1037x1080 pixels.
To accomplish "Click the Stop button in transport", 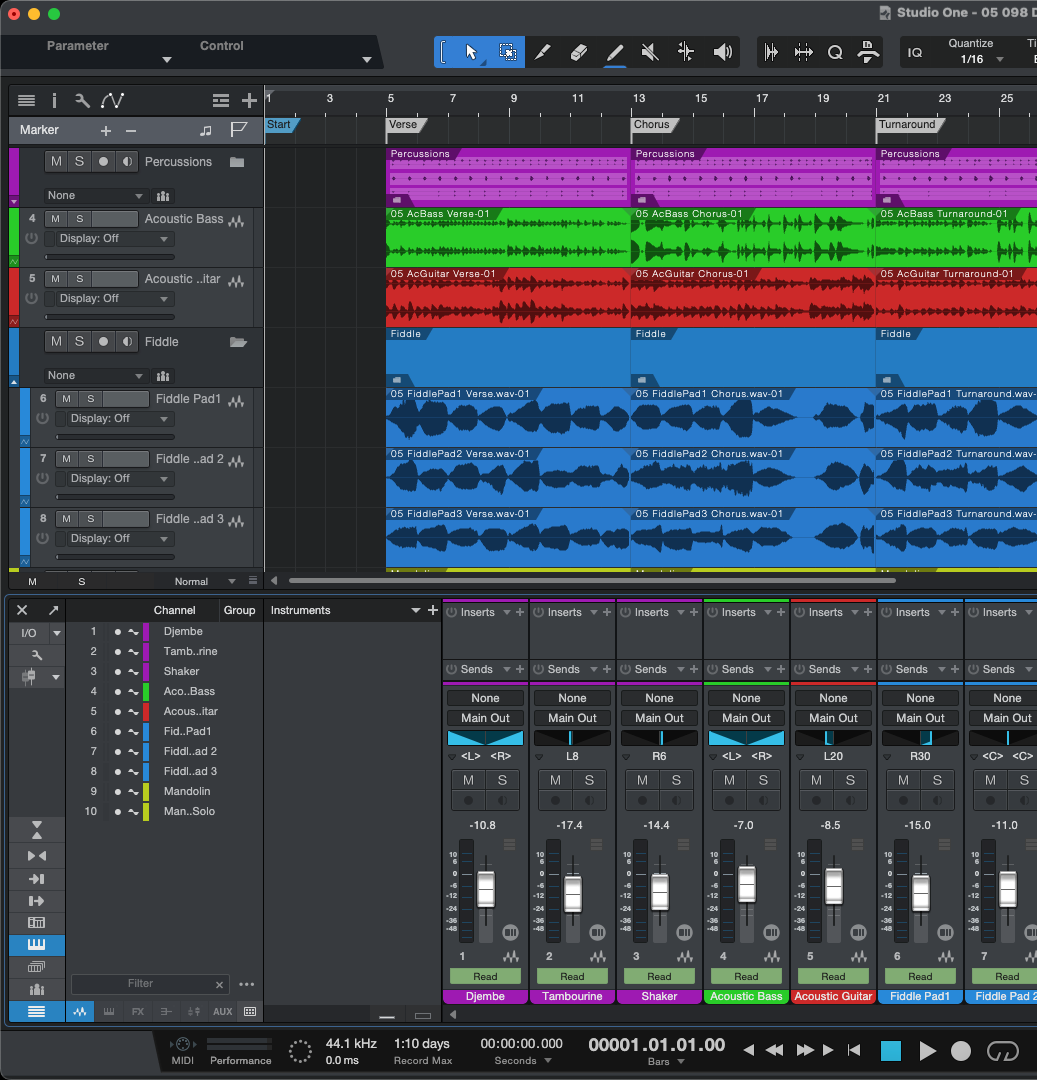I will [x=891, y=1050].
